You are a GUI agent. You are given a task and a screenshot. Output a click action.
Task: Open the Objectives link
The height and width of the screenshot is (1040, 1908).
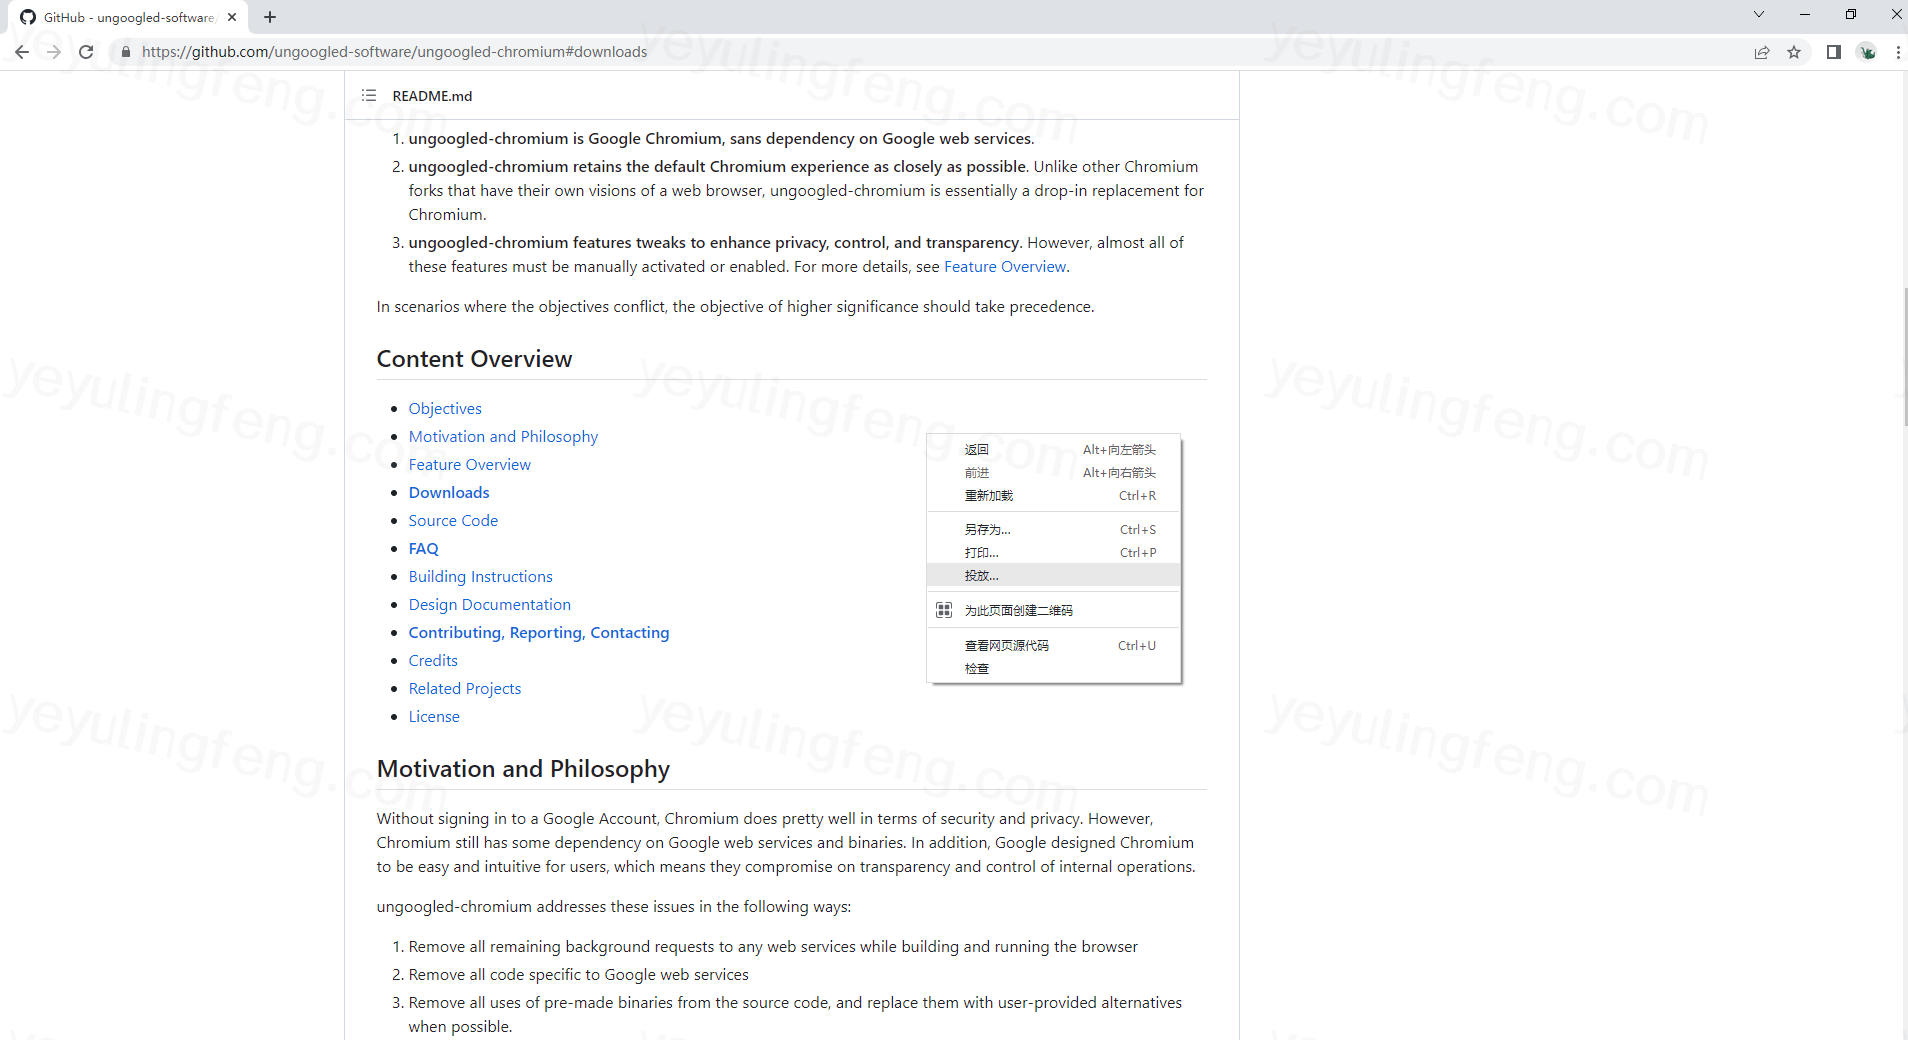pyautogui.click(x=445, y=408)
